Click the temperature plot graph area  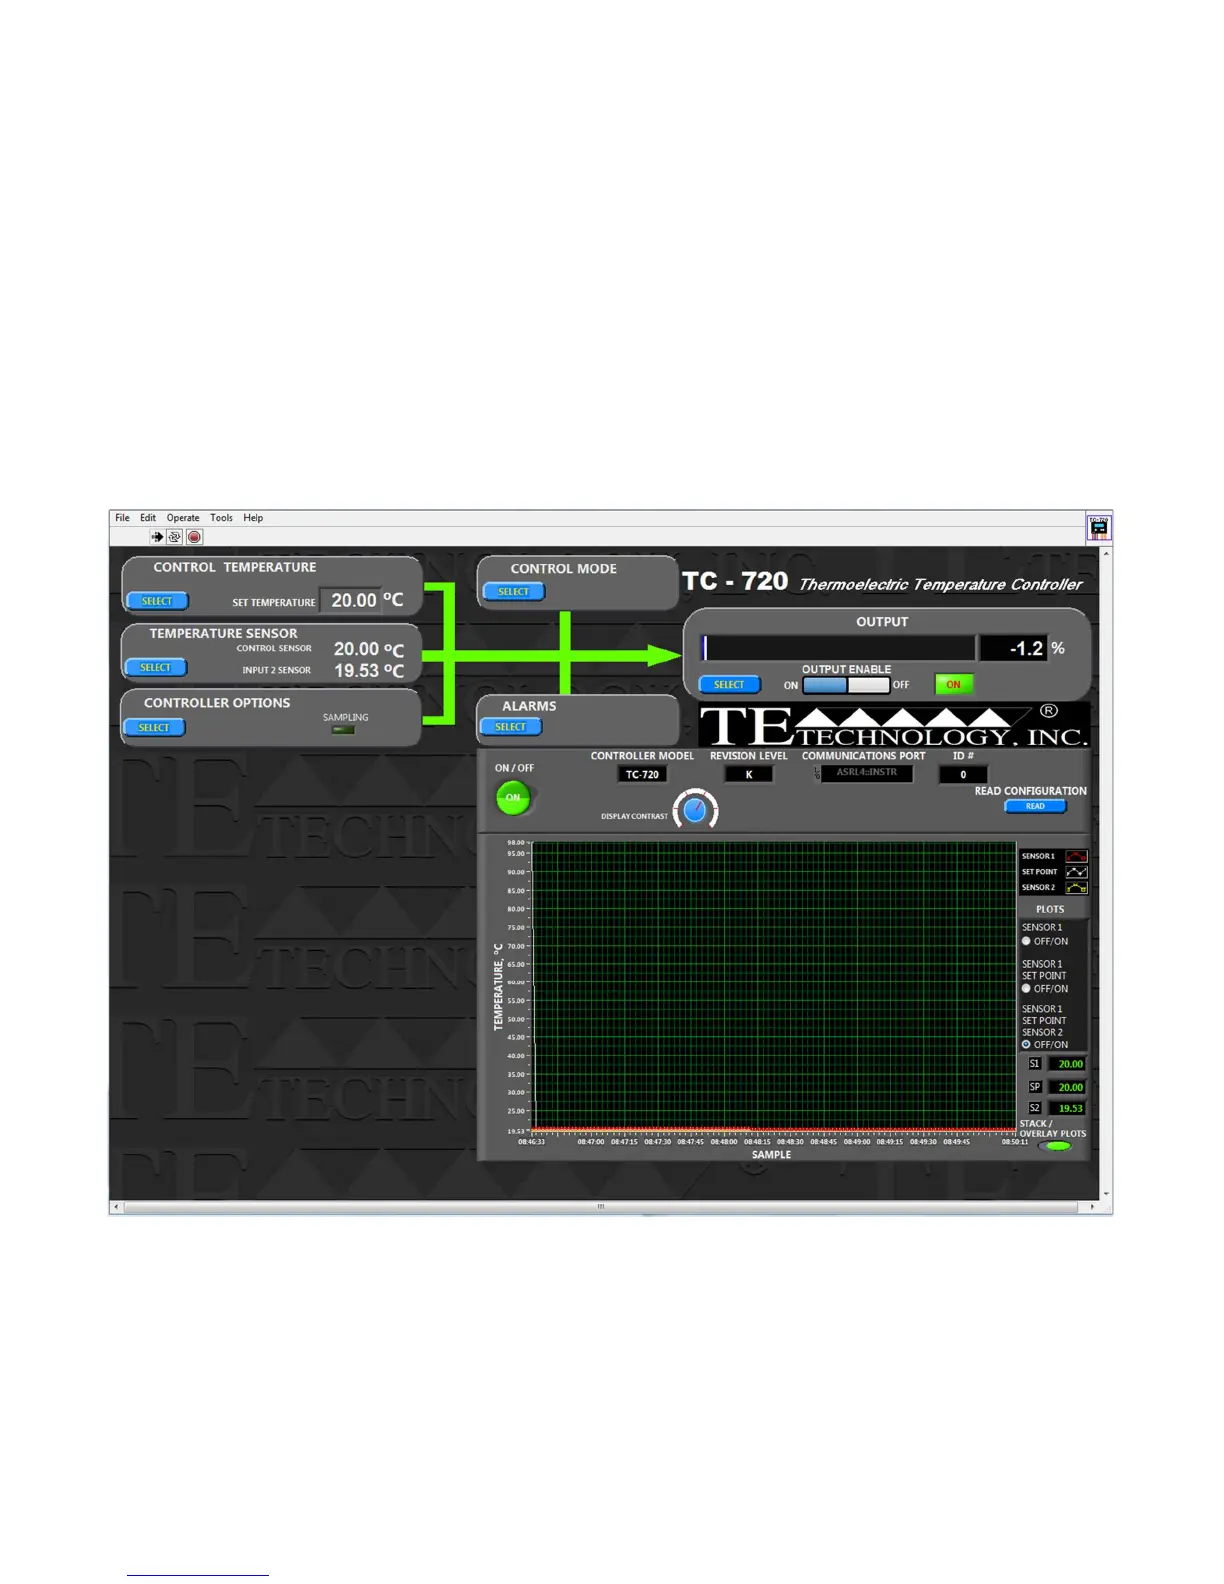coord(774,987)
